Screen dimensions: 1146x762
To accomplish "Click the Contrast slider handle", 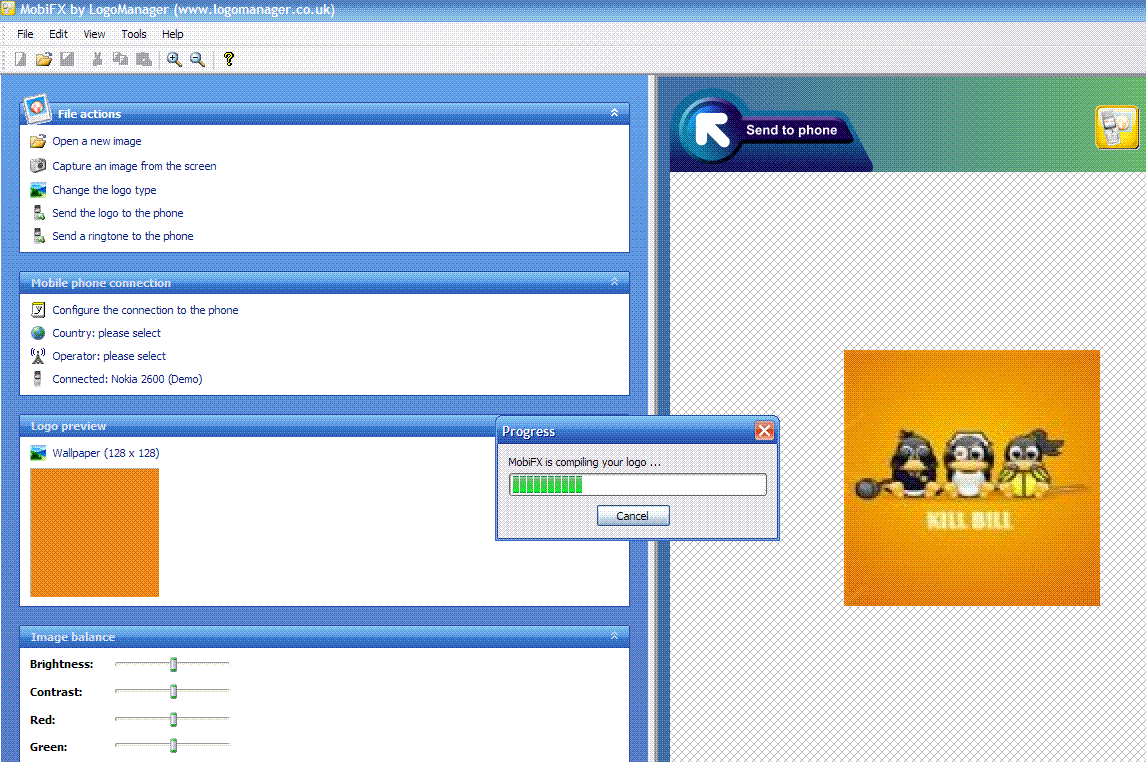I will click(x=173, y=691).
